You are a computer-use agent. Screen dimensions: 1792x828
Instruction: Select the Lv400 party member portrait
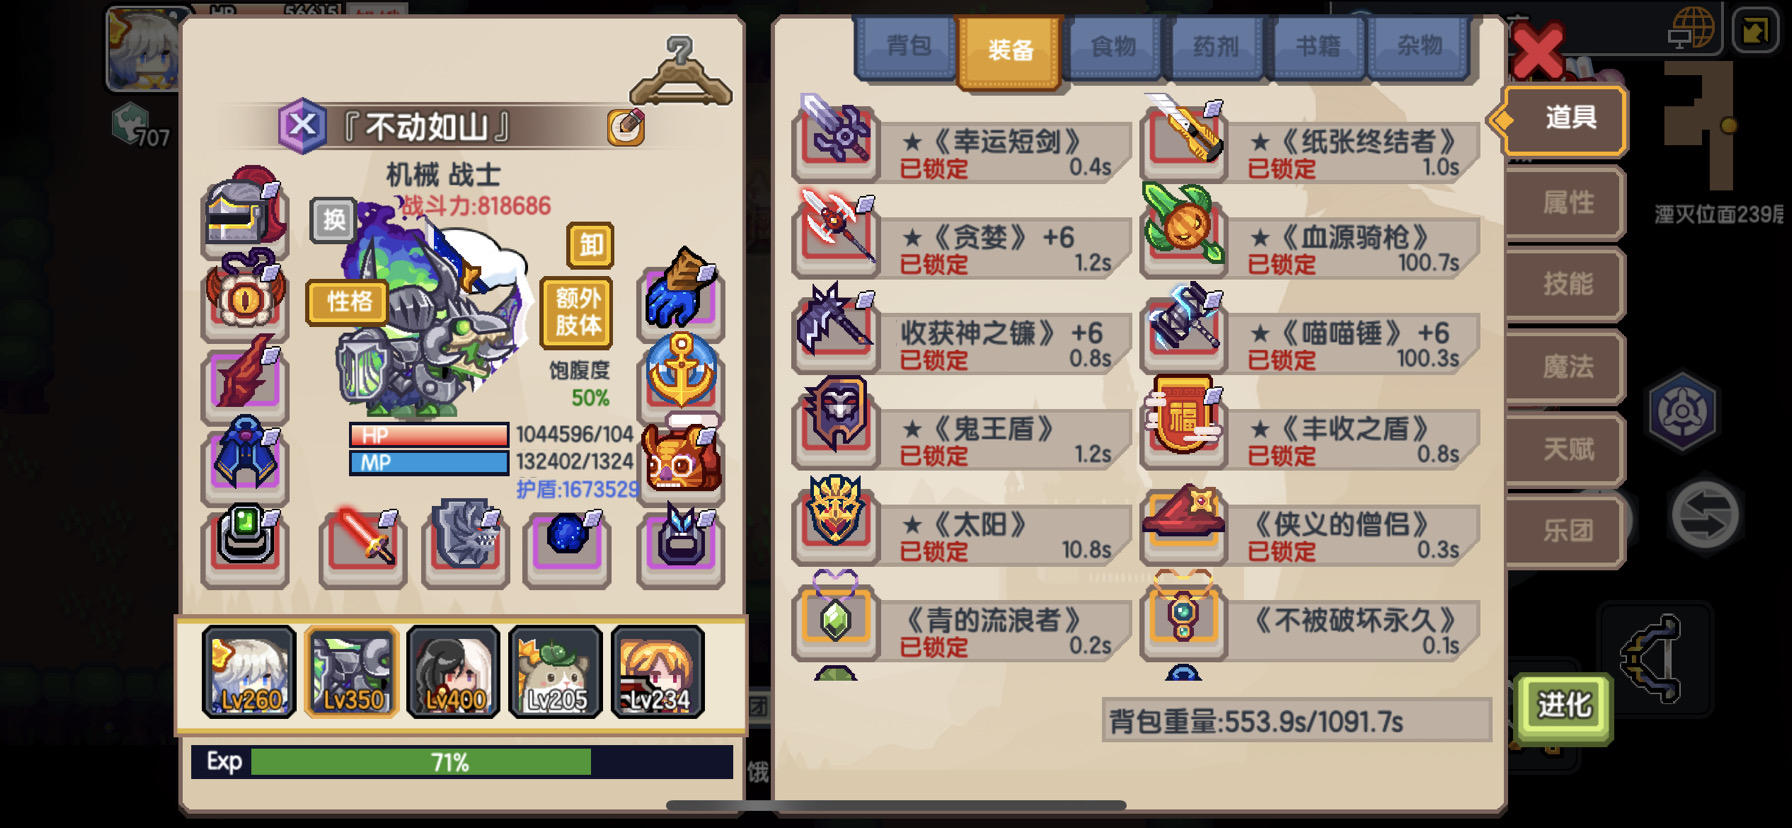(x=454, y=672)
